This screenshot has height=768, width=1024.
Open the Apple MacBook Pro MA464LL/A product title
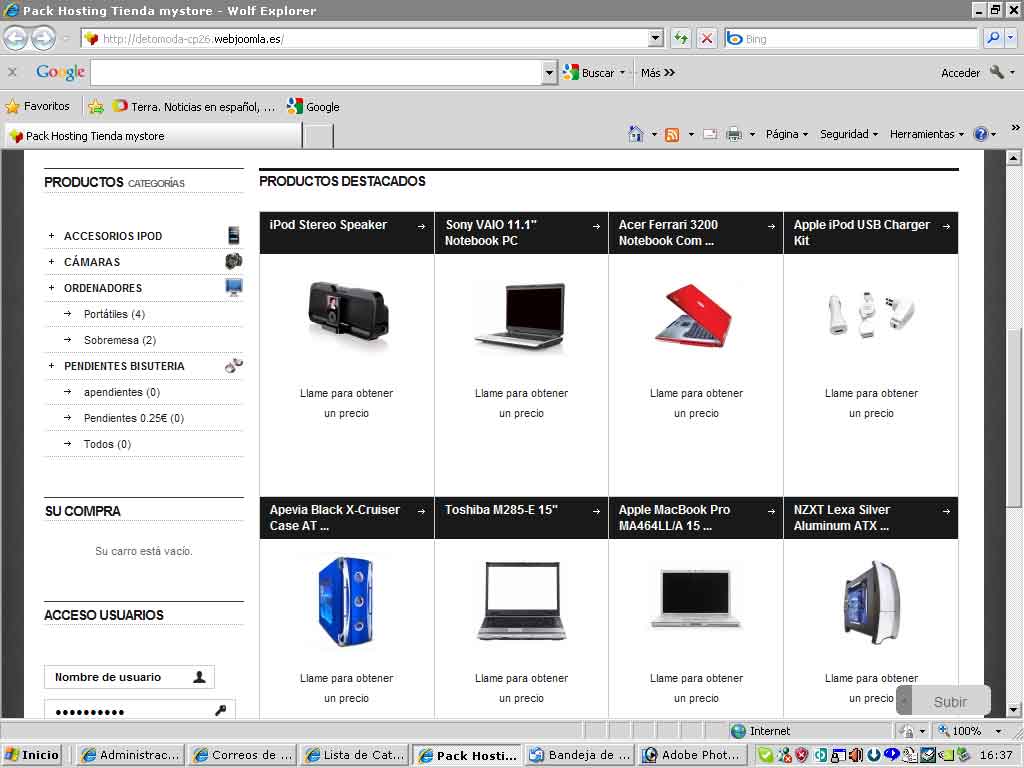675,518
